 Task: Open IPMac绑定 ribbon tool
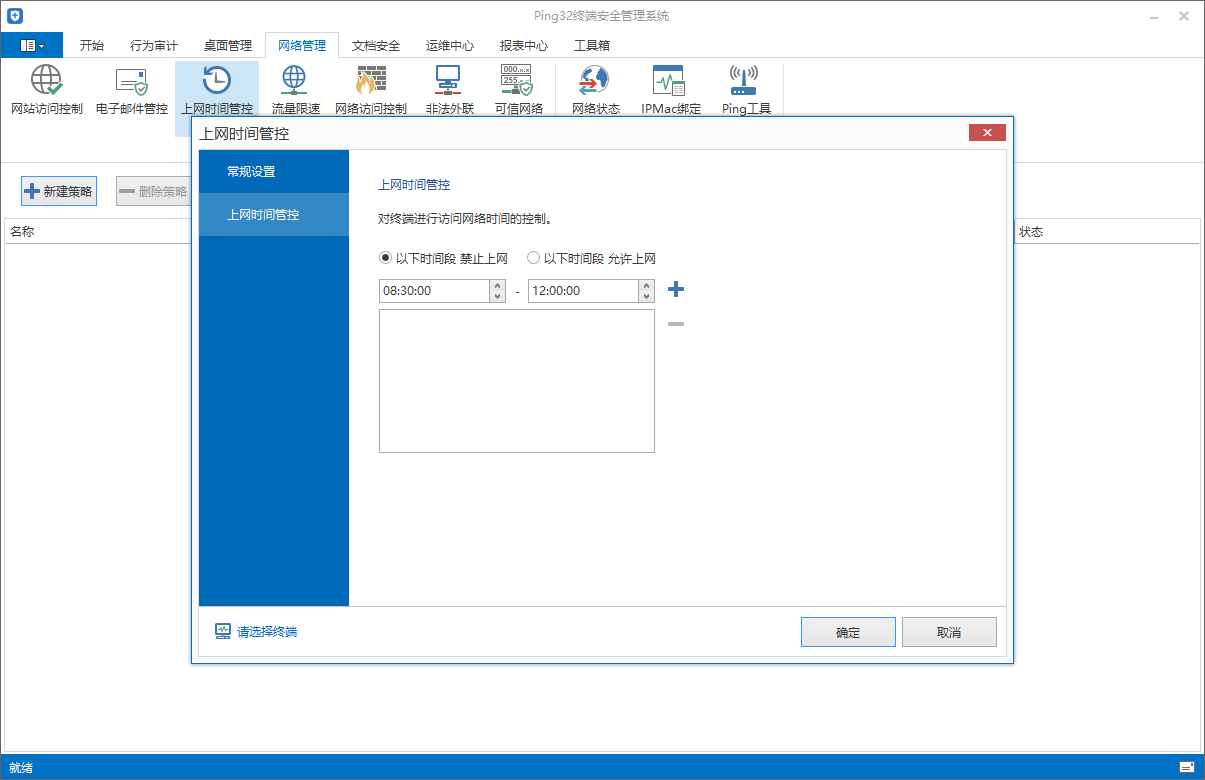click(671, 90)
